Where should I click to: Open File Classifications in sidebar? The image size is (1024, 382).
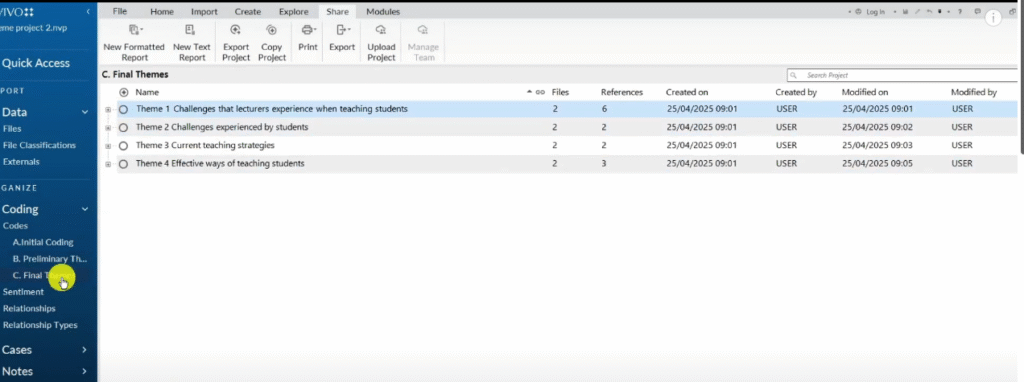point(39,145)
